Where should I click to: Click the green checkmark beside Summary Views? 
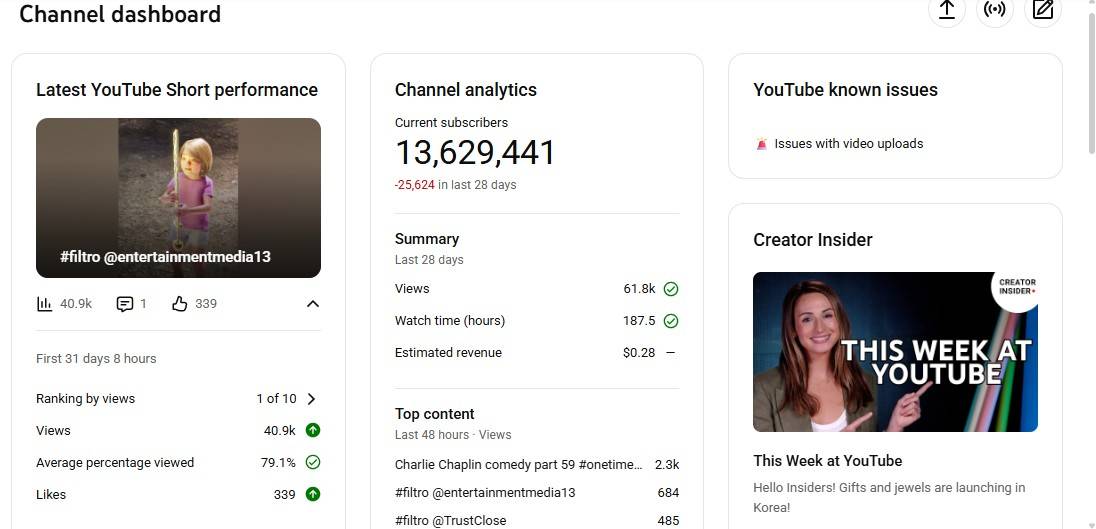tap(671, 289)
